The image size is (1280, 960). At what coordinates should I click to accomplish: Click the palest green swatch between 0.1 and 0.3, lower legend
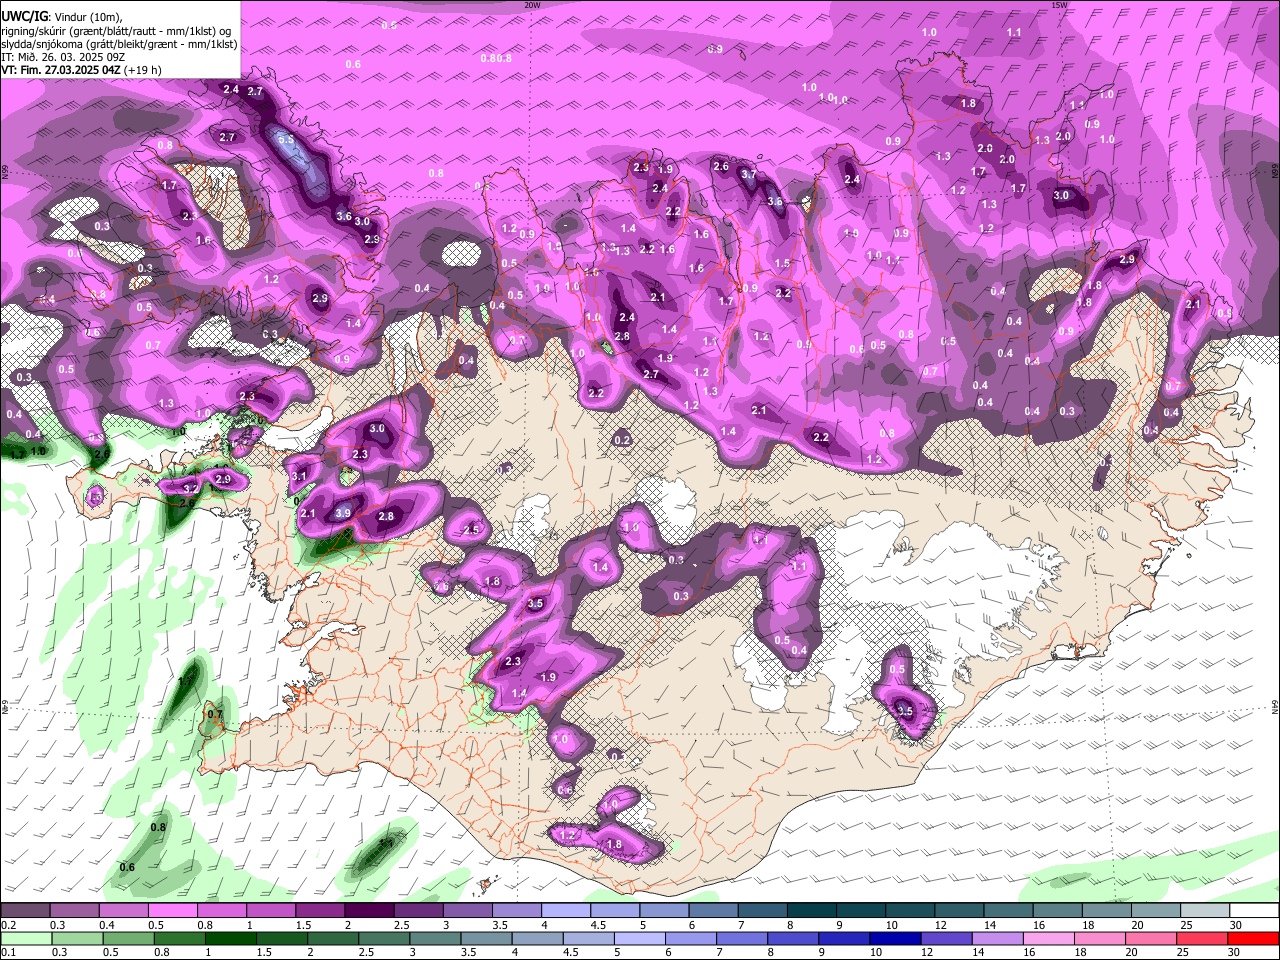pyautogui.click(x=29, y=938)
